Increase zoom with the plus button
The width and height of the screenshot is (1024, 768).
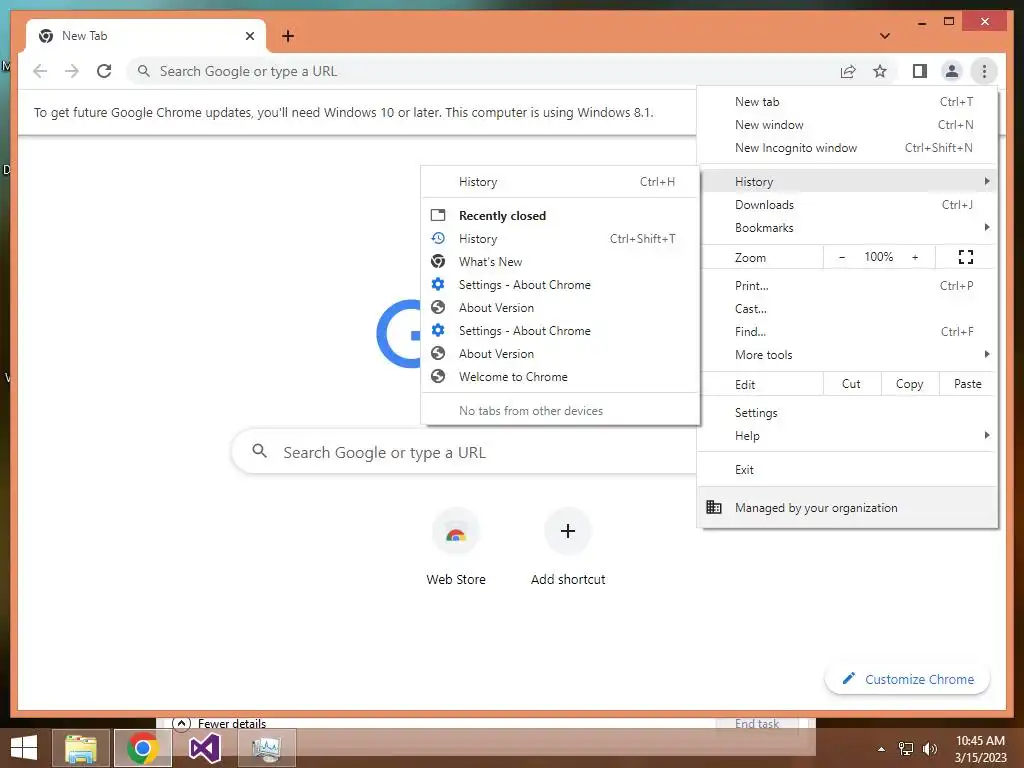[x=915, y=257]
